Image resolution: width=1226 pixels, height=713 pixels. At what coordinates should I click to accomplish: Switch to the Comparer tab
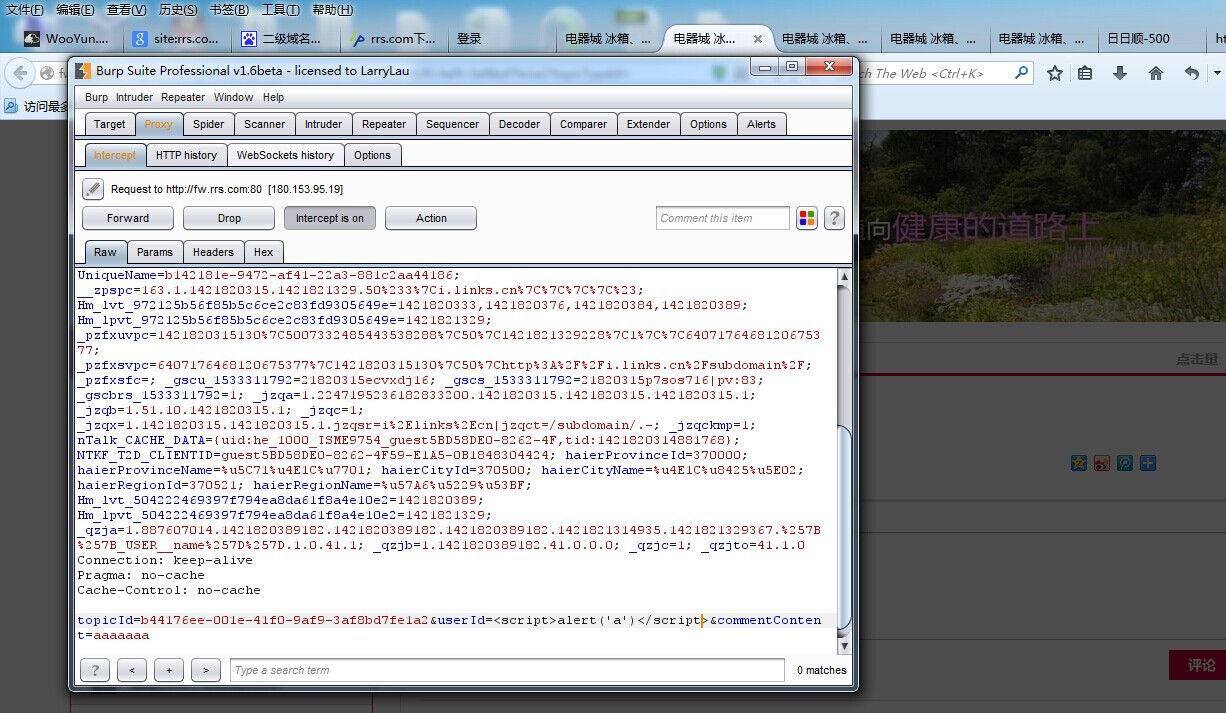coord(584,124)
